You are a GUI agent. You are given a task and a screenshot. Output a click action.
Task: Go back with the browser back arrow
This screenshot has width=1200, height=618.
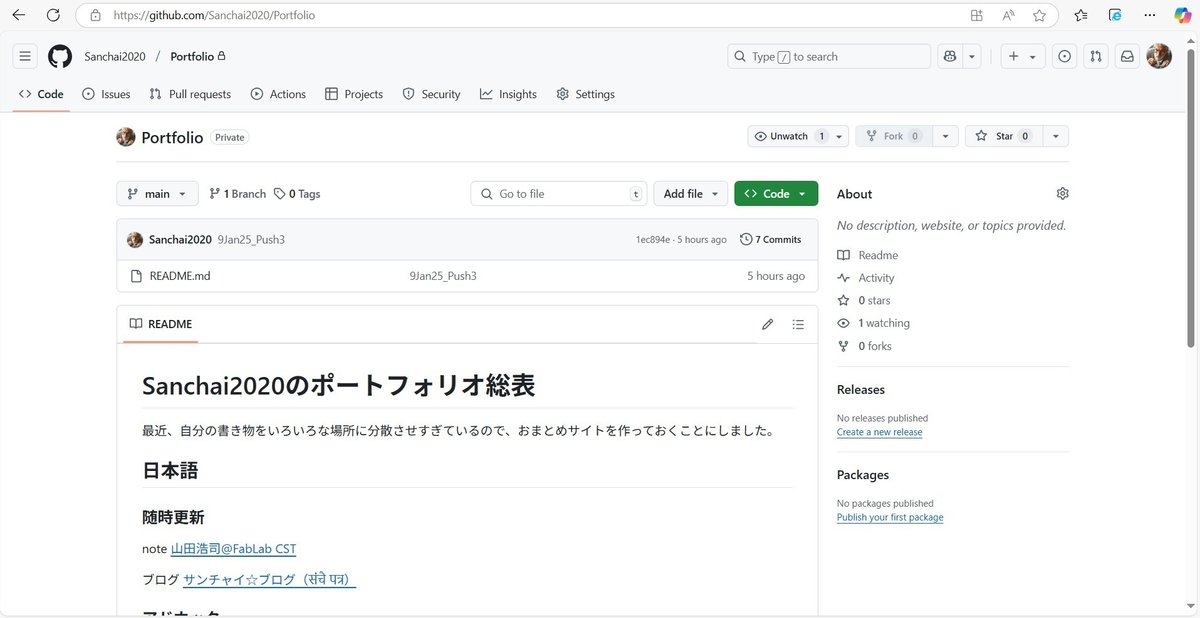coord(19,15)
